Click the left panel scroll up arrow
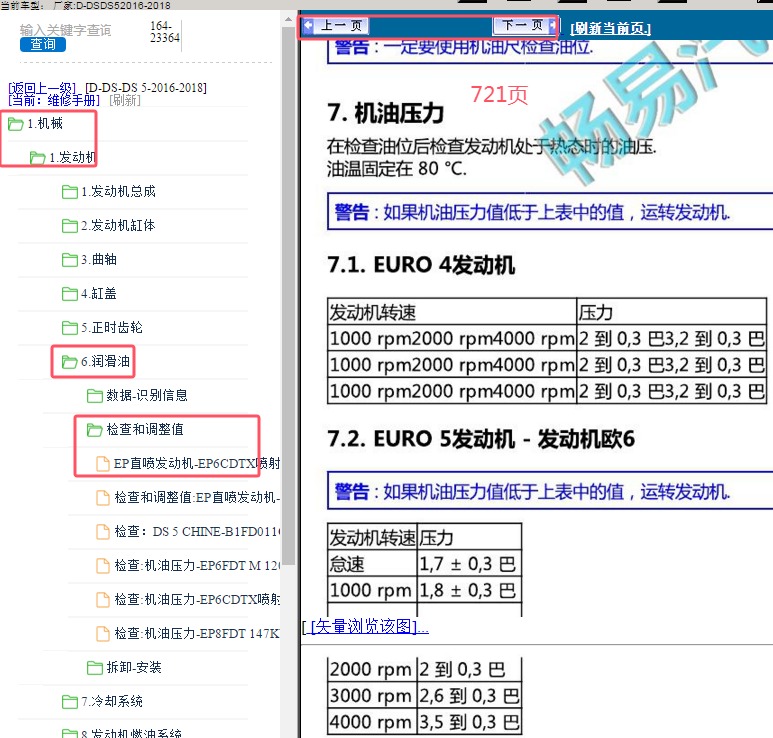Image resolution: width=773 pixels, height=738 pixels. click(x=288, y=20)
